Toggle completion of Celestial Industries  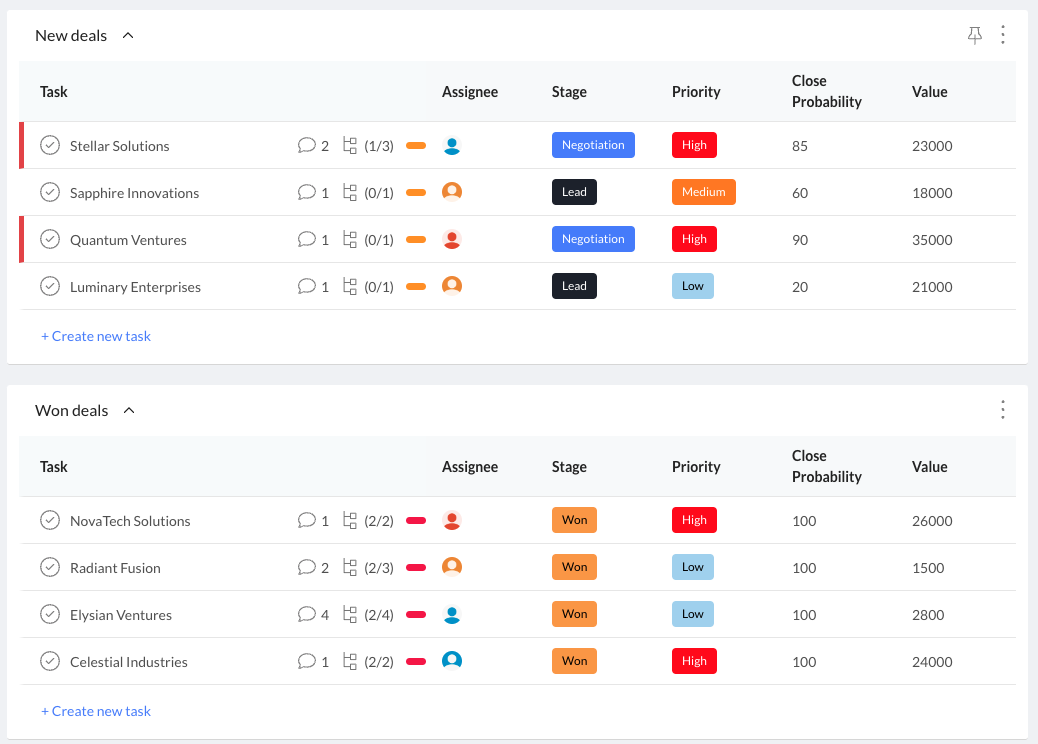point(50,661)
